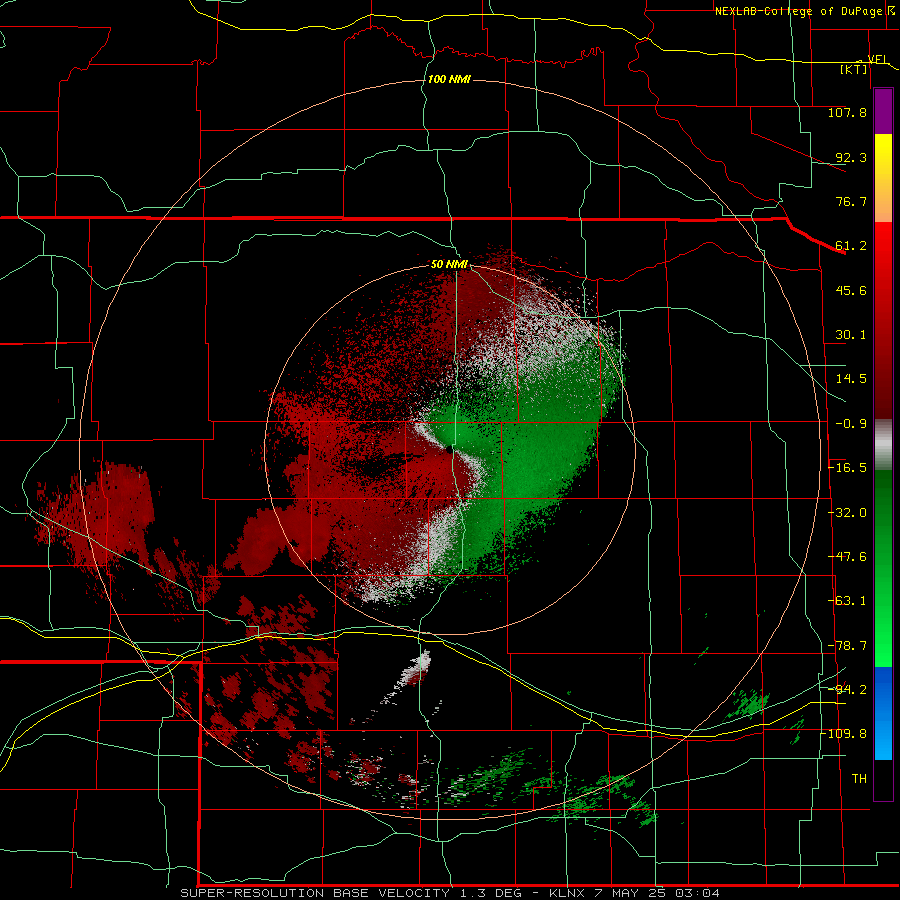
Task: Click the 30.1 scale value
Action: point(851,335)
